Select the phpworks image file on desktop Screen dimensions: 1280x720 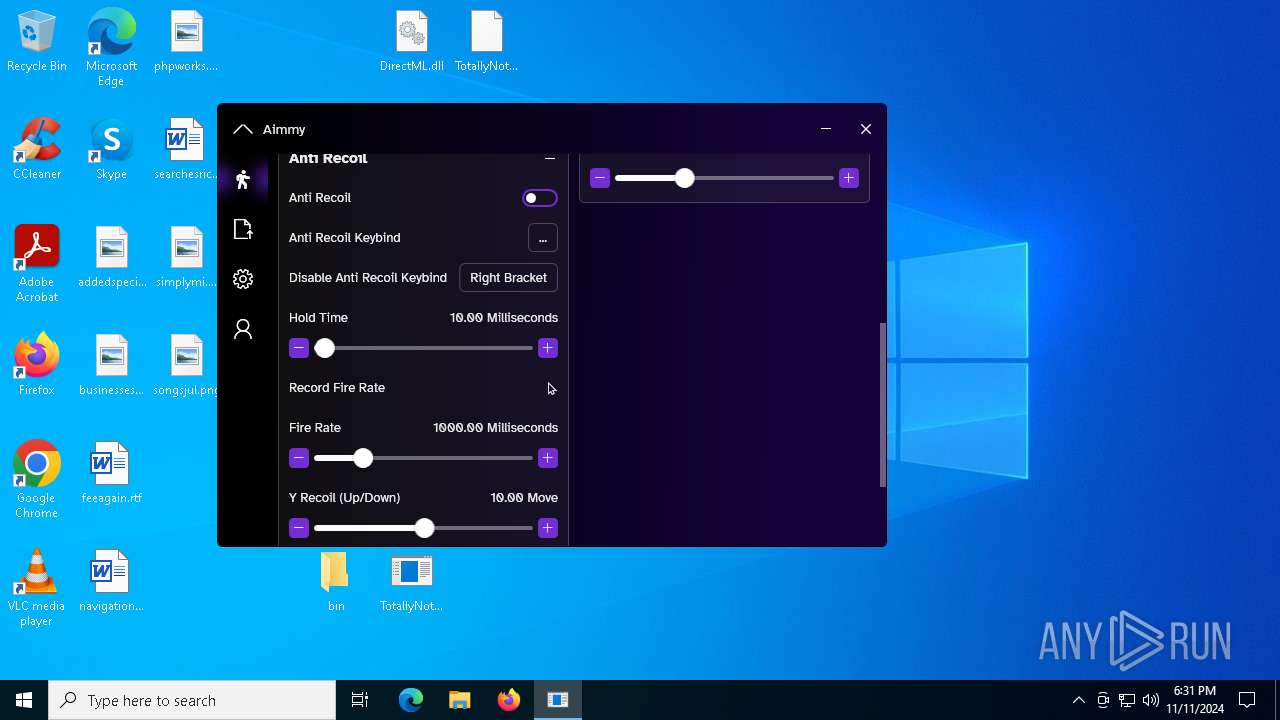186,42
